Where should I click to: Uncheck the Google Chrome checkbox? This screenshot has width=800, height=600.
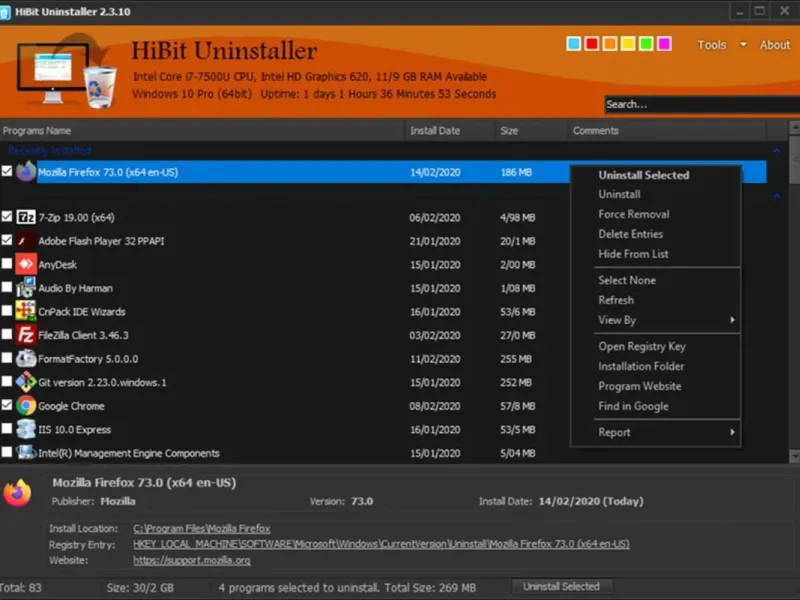pos(7,405)
